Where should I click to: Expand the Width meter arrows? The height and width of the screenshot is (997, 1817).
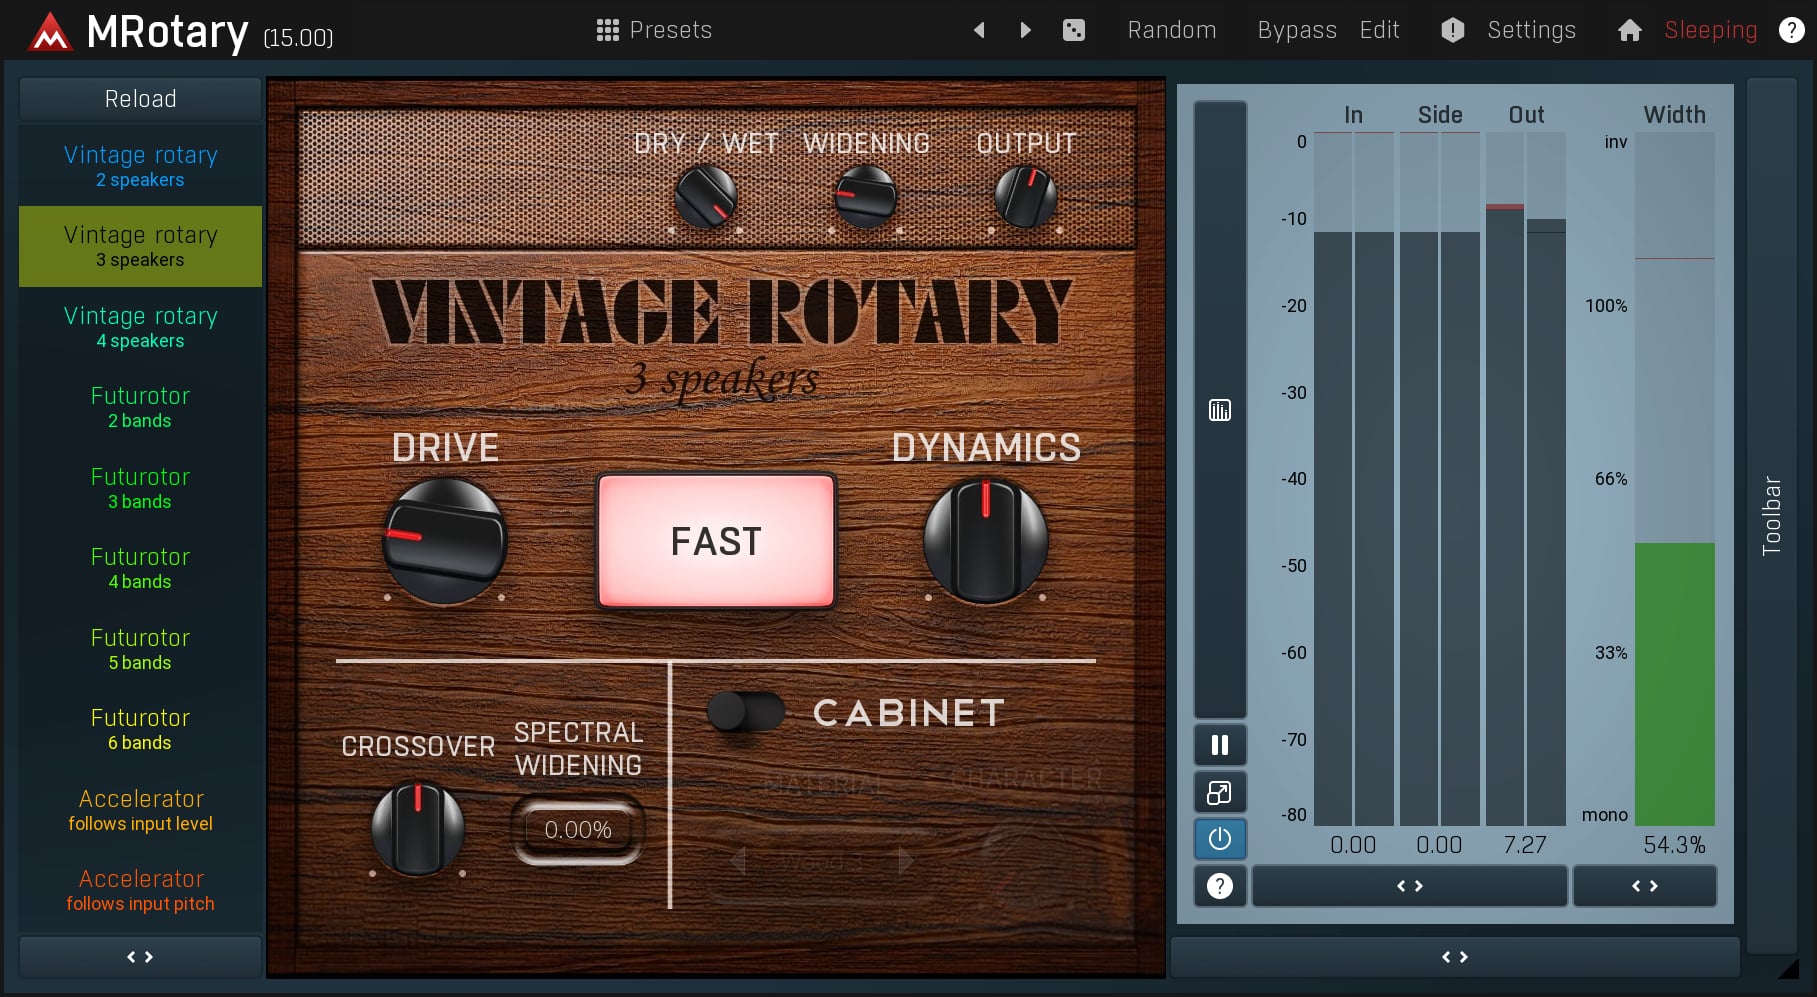(x=1644, y=886)
